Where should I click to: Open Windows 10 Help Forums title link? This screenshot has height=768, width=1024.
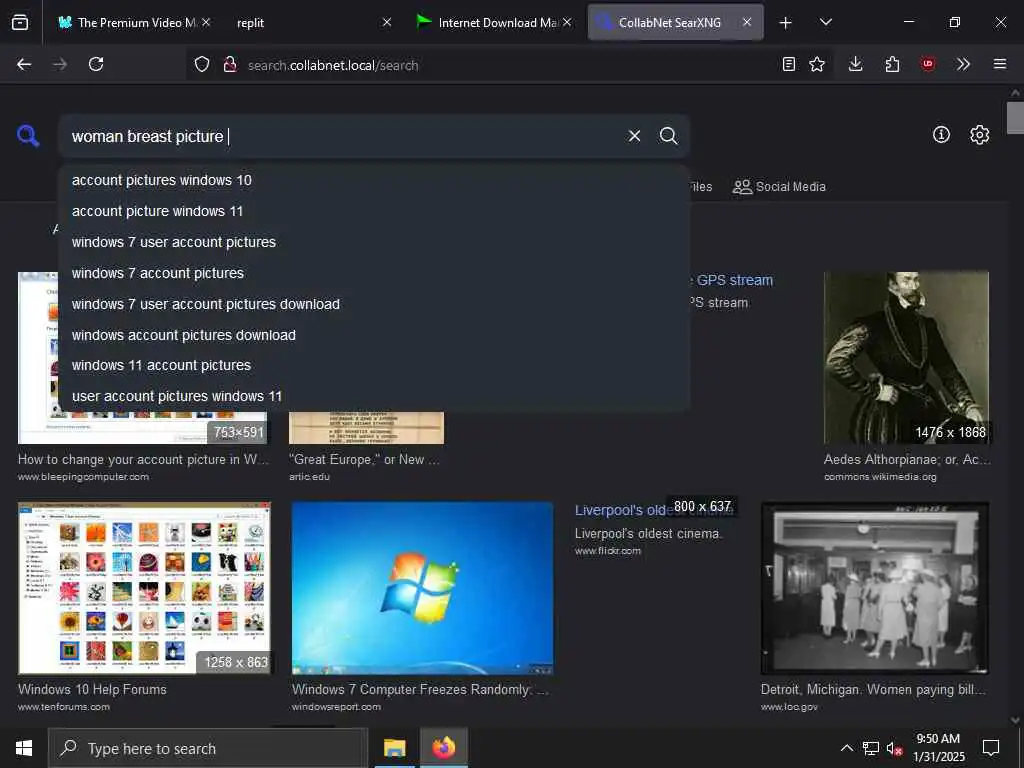[x=92, y=689]
